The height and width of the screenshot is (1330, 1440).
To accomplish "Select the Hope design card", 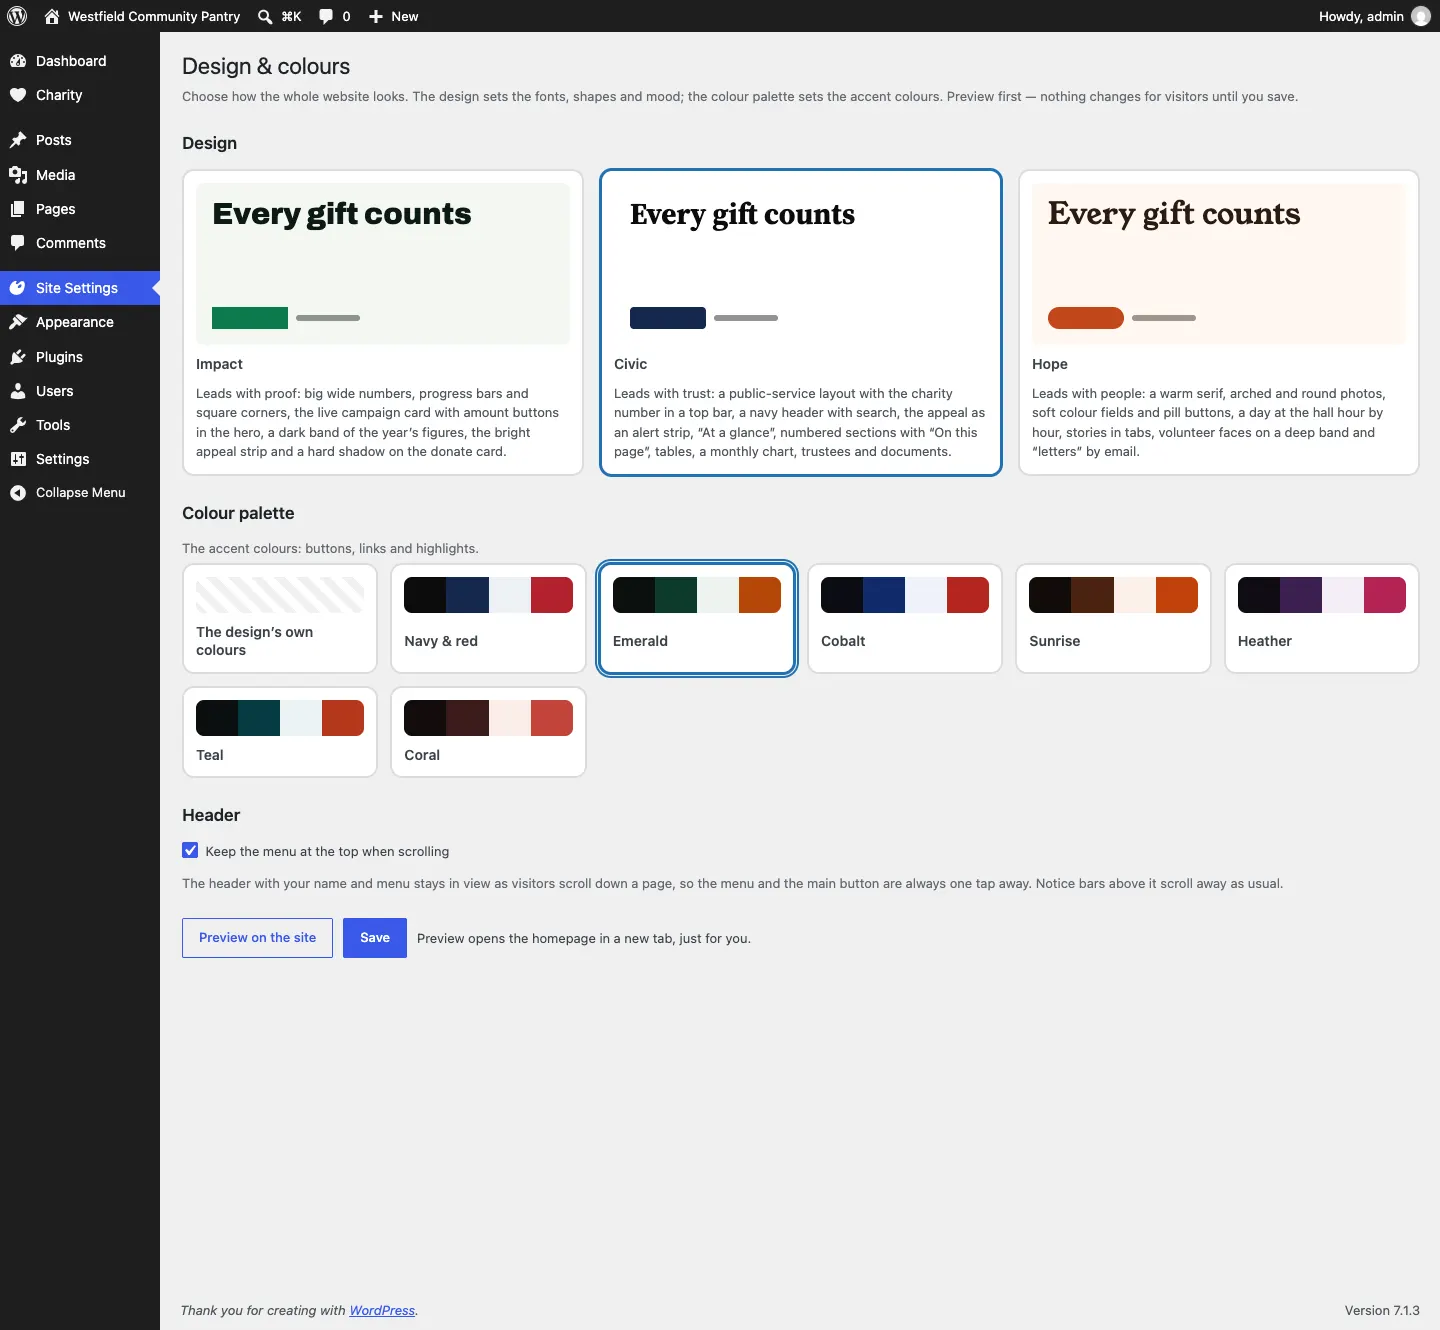I will point(1219,322).
